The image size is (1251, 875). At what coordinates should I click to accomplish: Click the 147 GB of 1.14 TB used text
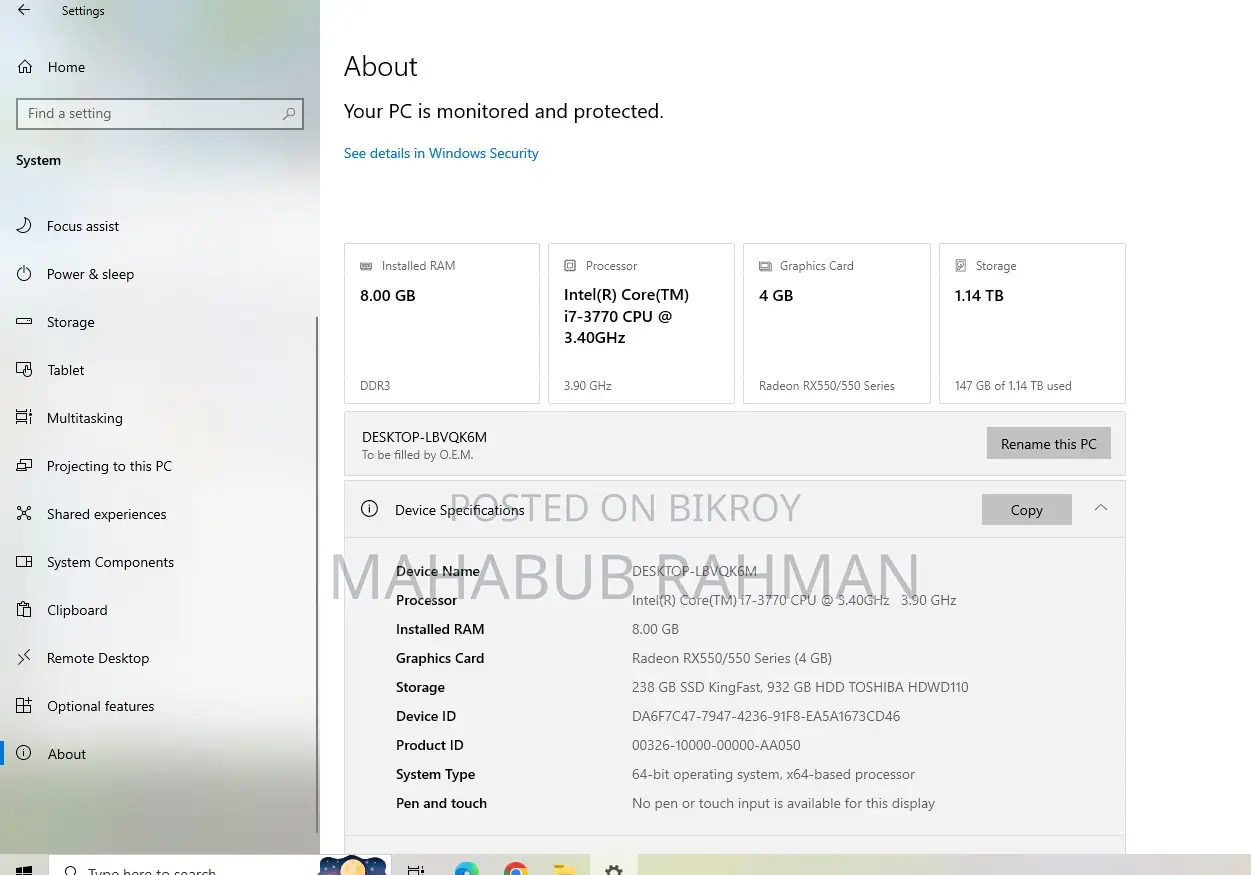(x=1013, y=386)
